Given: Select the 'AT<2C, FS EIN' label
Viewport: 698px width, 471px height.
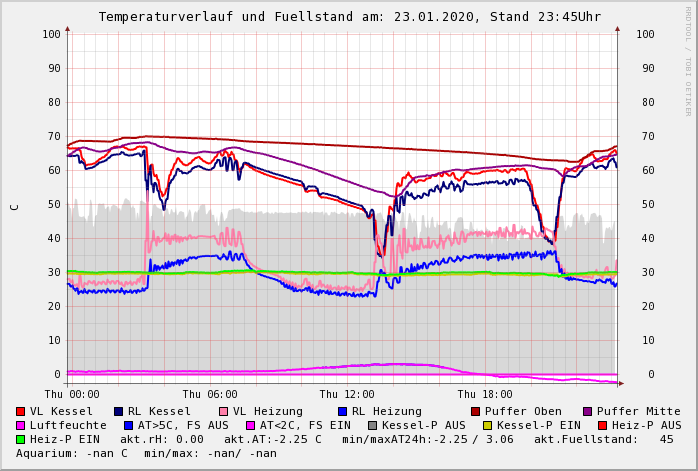Looking at the screenshot, I should tap(305, 426).
